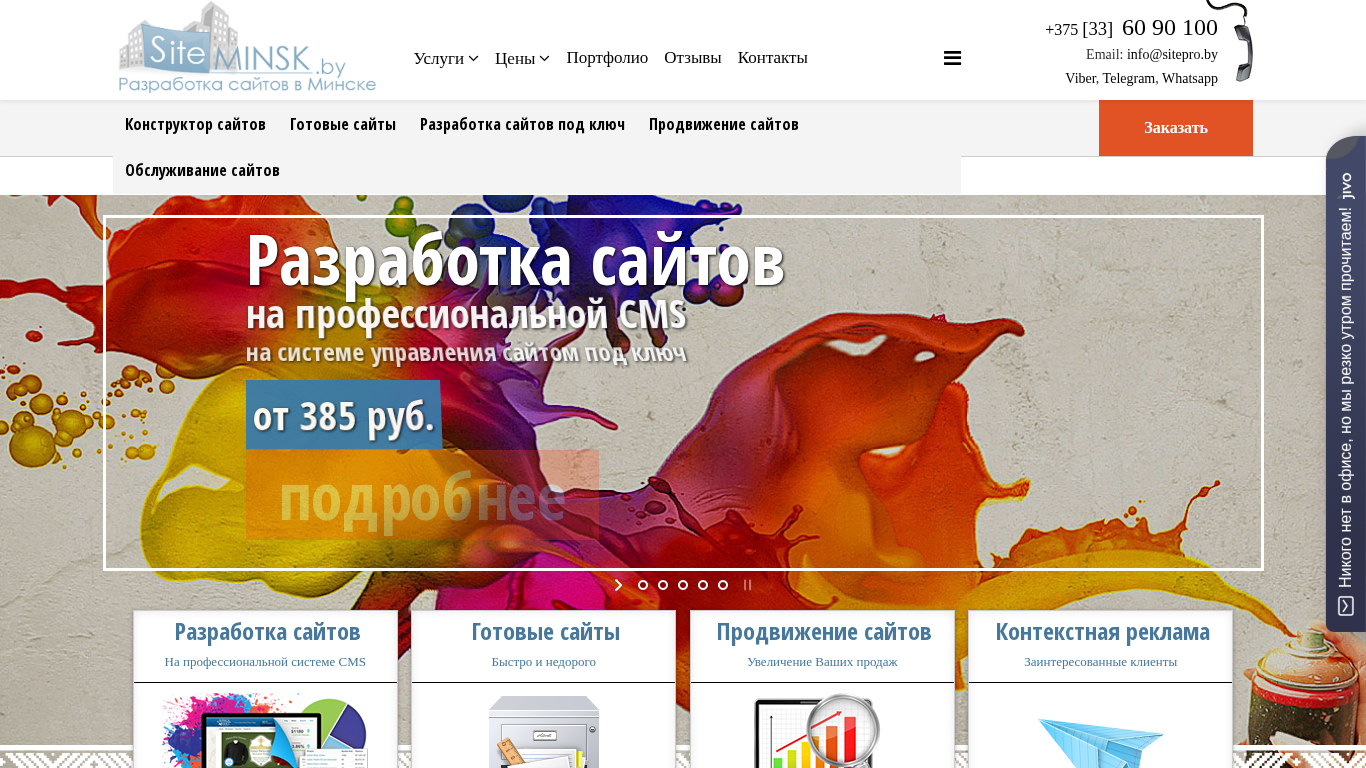Open the Контекстная реклама card title
The height and width of the screenshot is (768, 1366).
click(1102, 632)
